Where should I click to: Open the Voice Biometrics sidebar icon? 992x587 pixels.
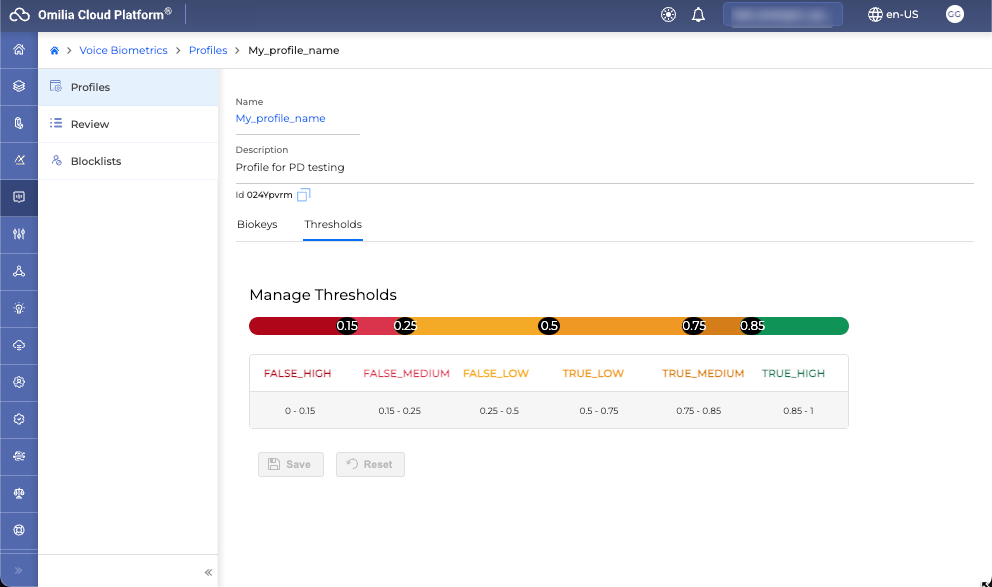pyautogui.click(x=18, y=197)
